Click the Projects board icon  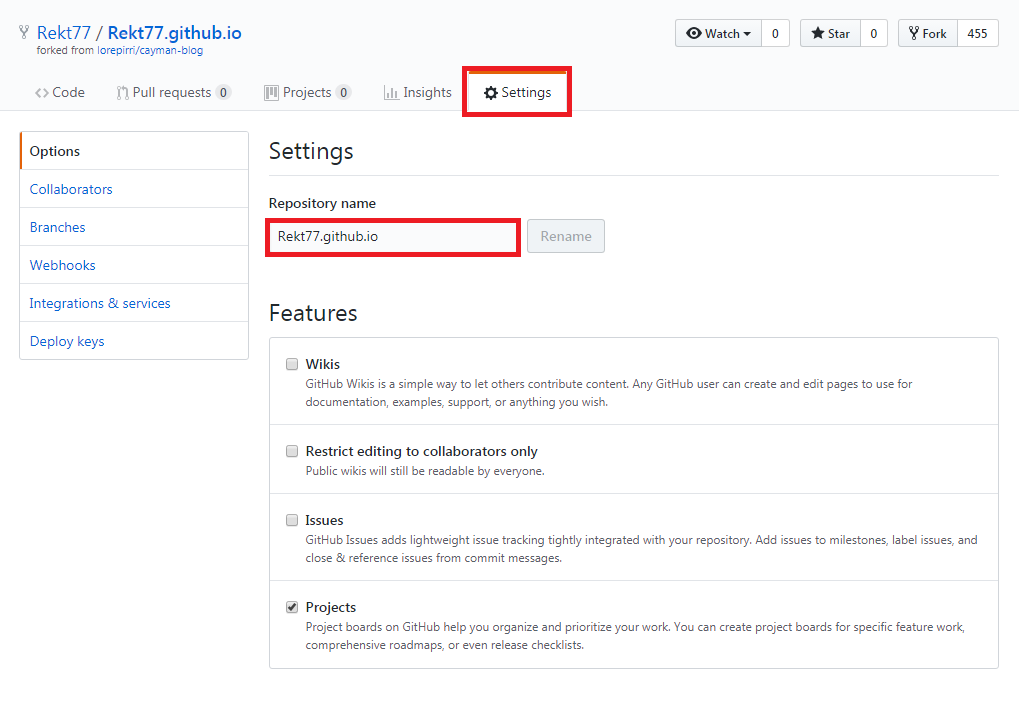271,93
